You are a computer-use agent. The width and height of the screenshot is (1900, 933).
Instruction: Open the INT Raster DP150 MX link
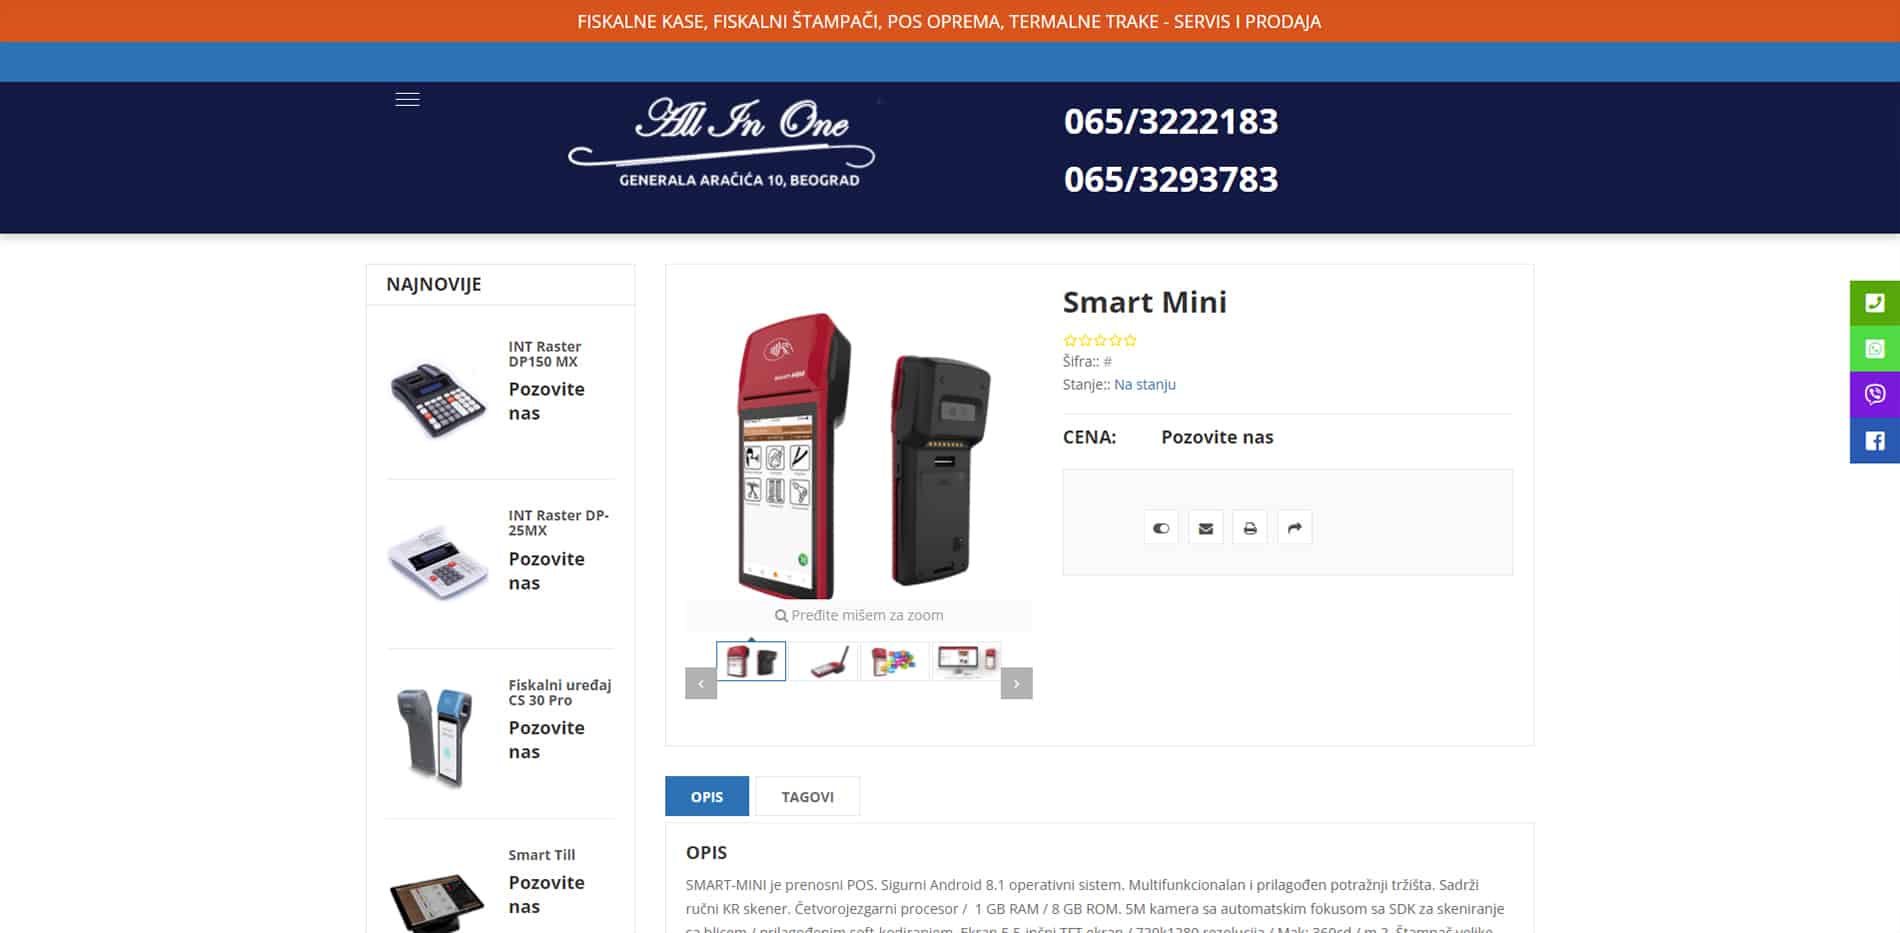point(545,354)
